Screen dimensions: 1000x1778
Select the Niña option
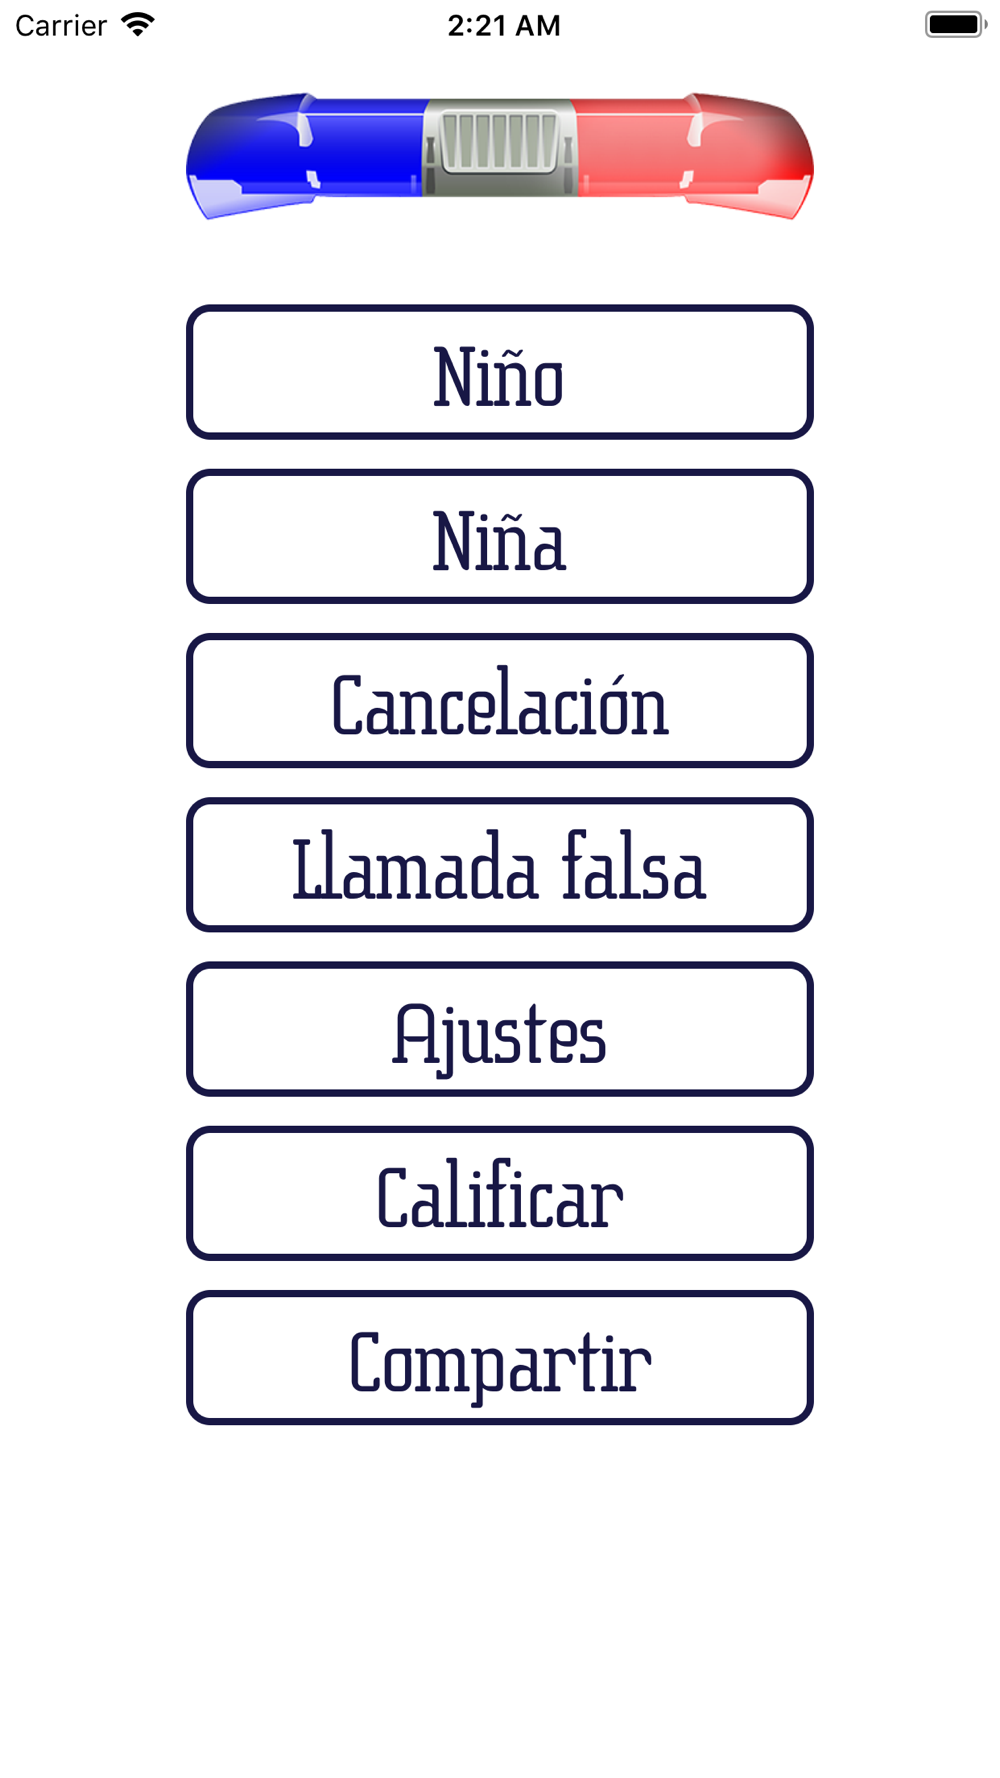[x=500, y=536]
